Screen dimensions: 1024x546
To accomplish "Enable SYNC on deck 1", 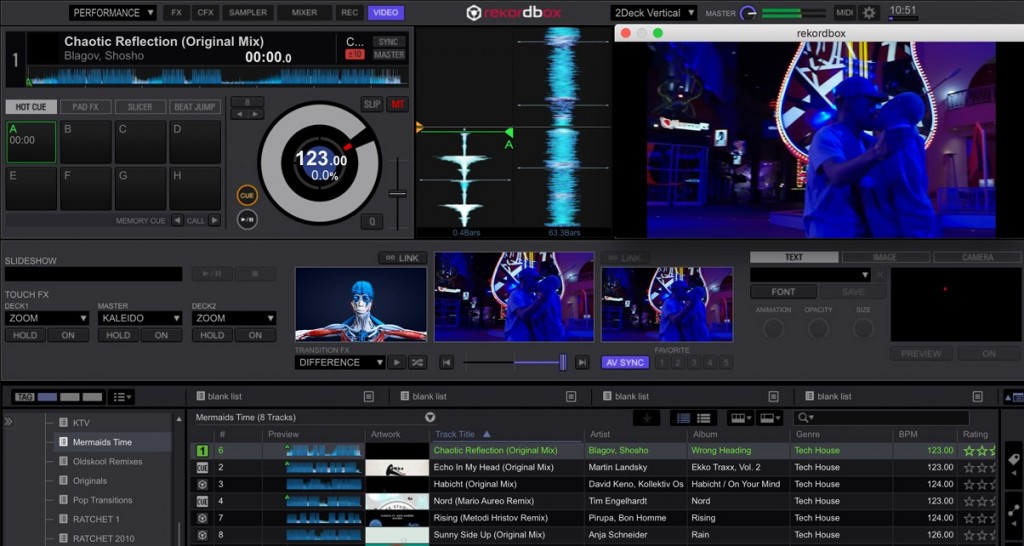I will [x=389, y=41].
